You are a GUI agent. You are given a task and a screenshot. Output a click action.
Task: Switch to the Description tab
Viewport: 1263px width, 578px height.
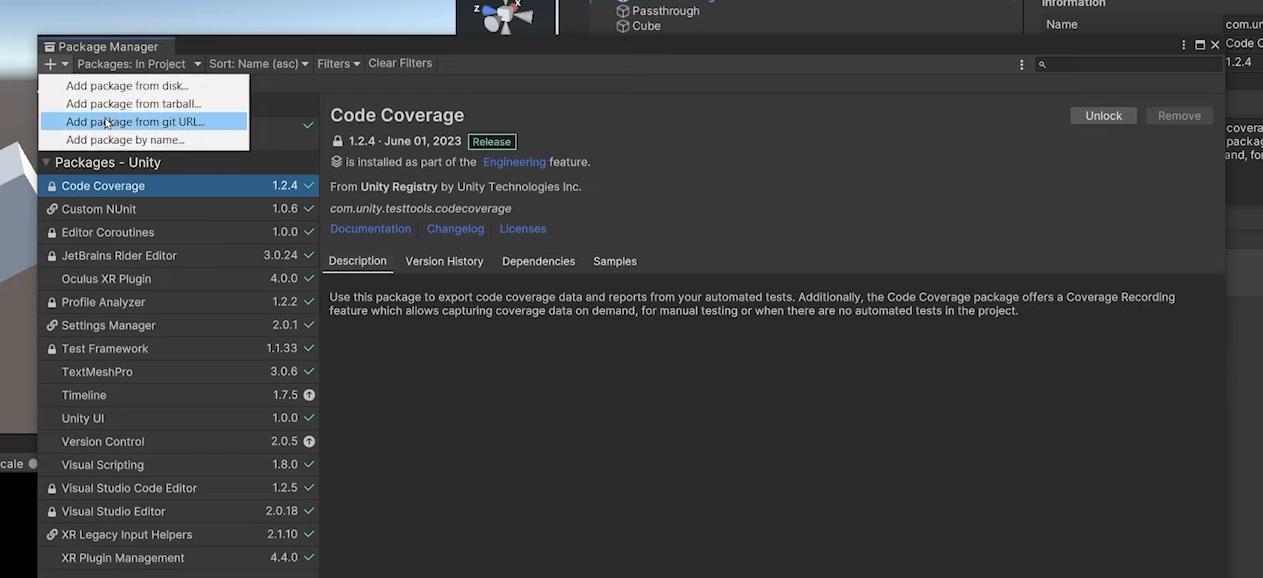coord(358,261)
